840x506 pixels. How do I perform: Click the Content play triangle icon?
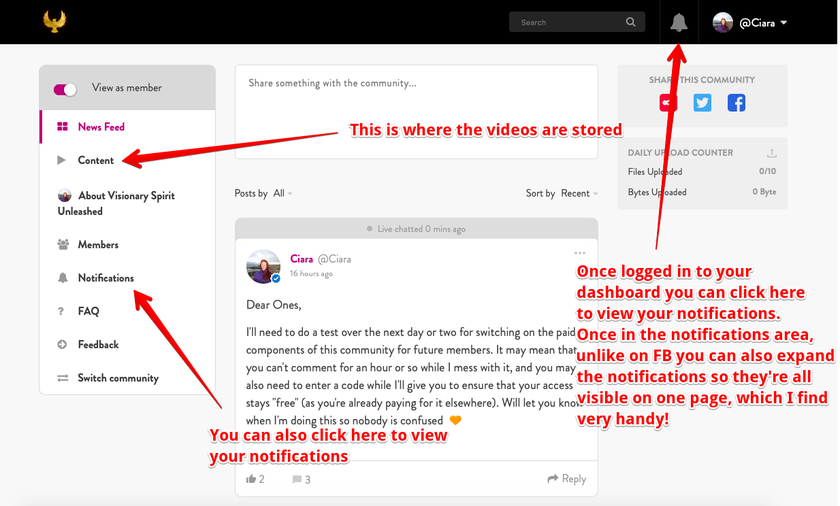click(62, 160)
